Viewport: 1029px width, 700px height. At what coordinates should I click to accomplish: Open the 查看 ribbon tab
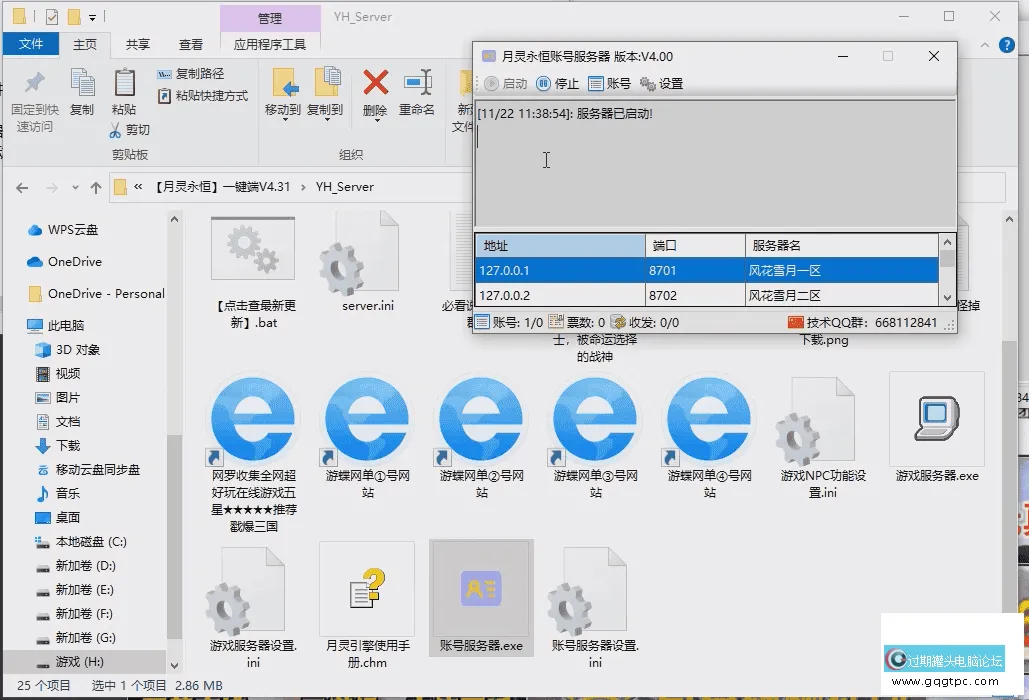(x=191, y=44)
